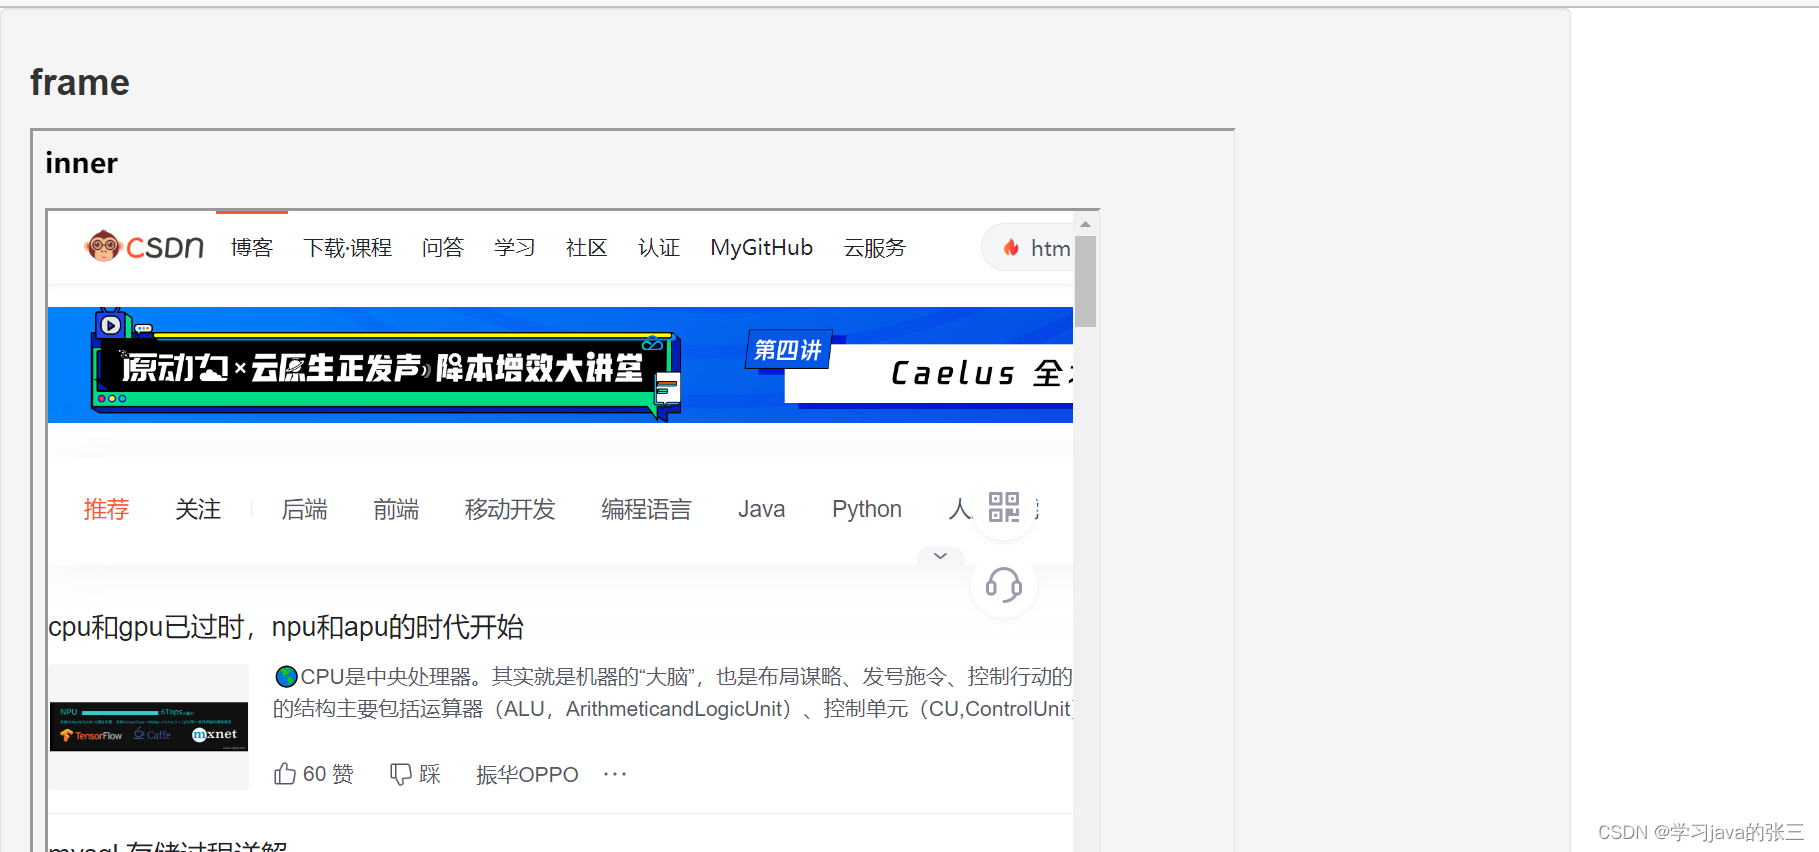The image size is (1819, 852).
Task: Expand the category list with the chevron
Action: click(x=940, y=556)
